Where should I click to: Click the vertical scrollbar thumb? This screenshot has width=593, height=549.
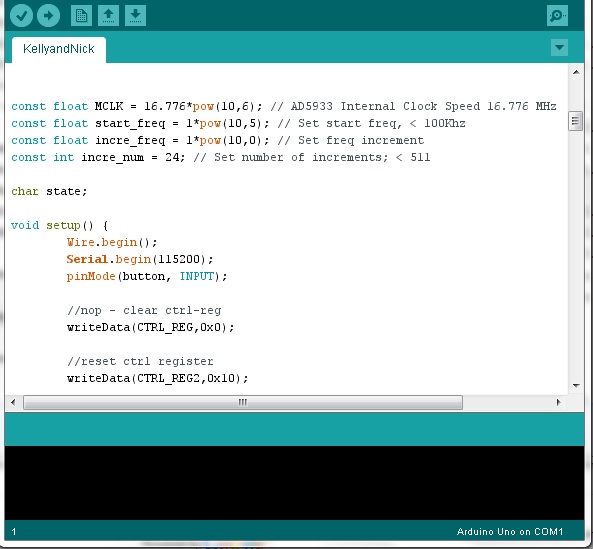tap(575, 121)
